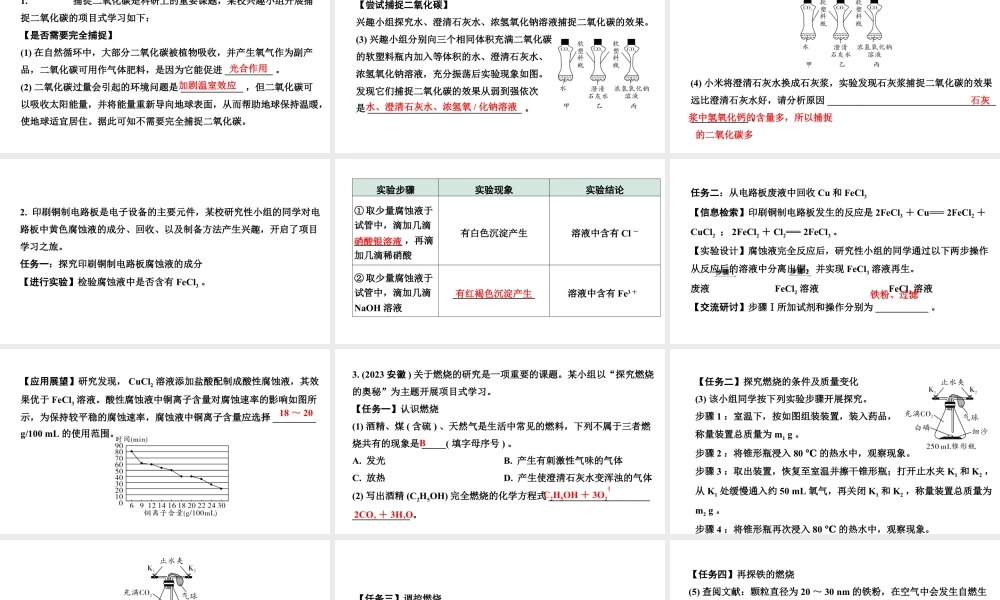The width and height of the screenshot is (1000, 600).
Task: Click the 溶液中含有Cl⁻ conclusion cell
Action: point(601,230)
